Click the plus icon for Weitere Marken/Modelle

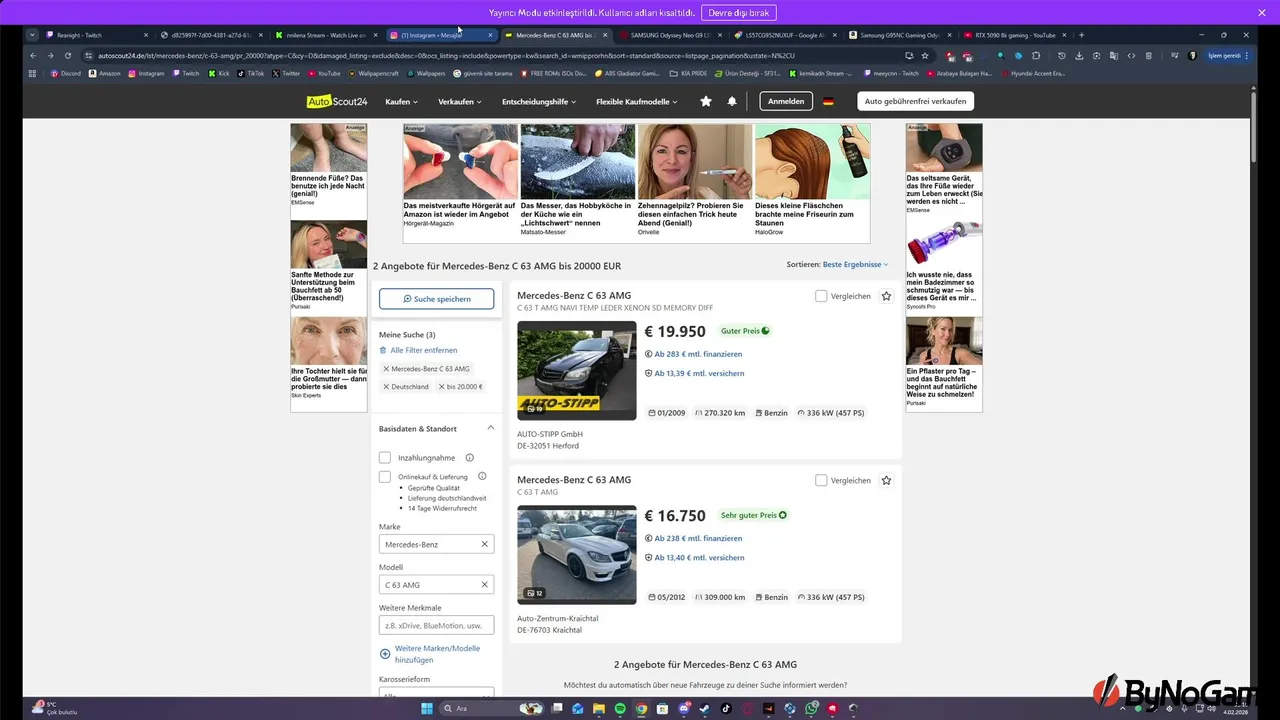[x=385, y=654]
